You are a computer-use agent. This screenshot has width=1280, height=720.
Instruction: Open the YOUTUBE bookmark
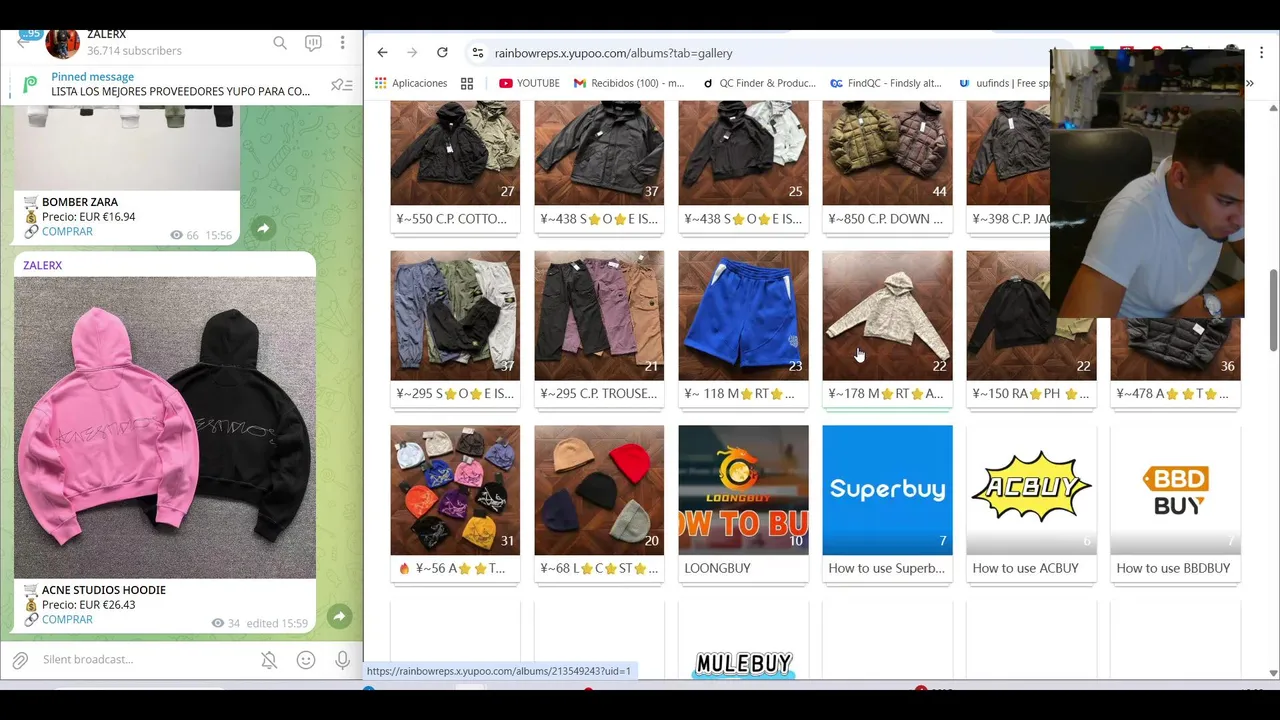click(529, 83)
